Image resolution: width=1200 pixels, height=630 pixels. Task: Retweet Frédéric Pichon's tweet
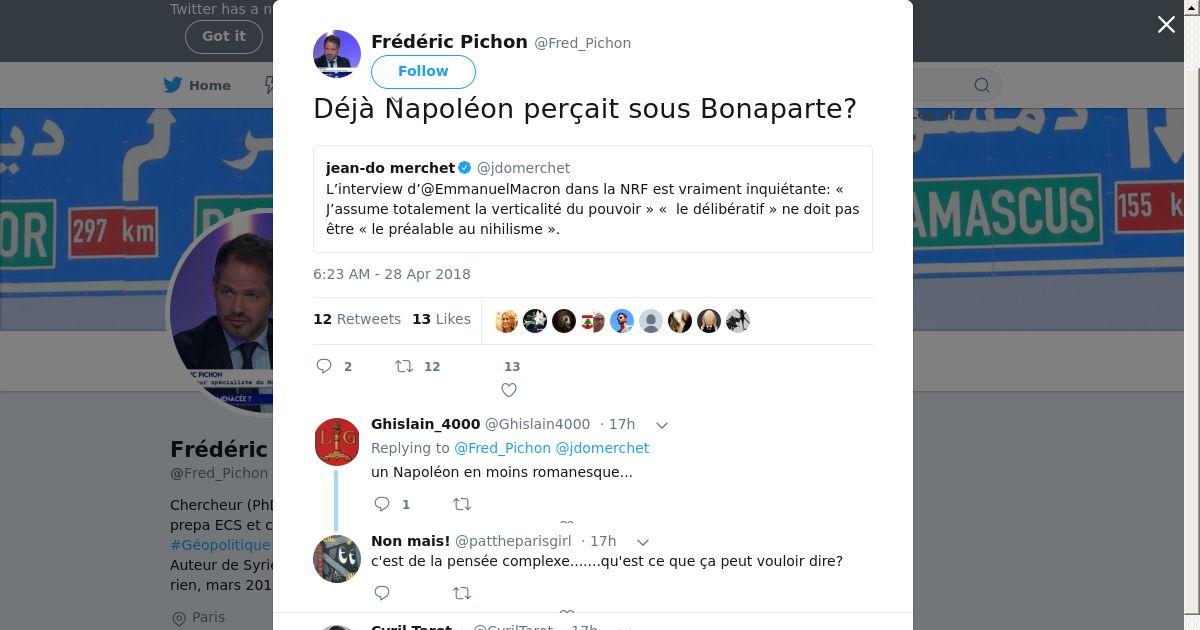point(404,366)
